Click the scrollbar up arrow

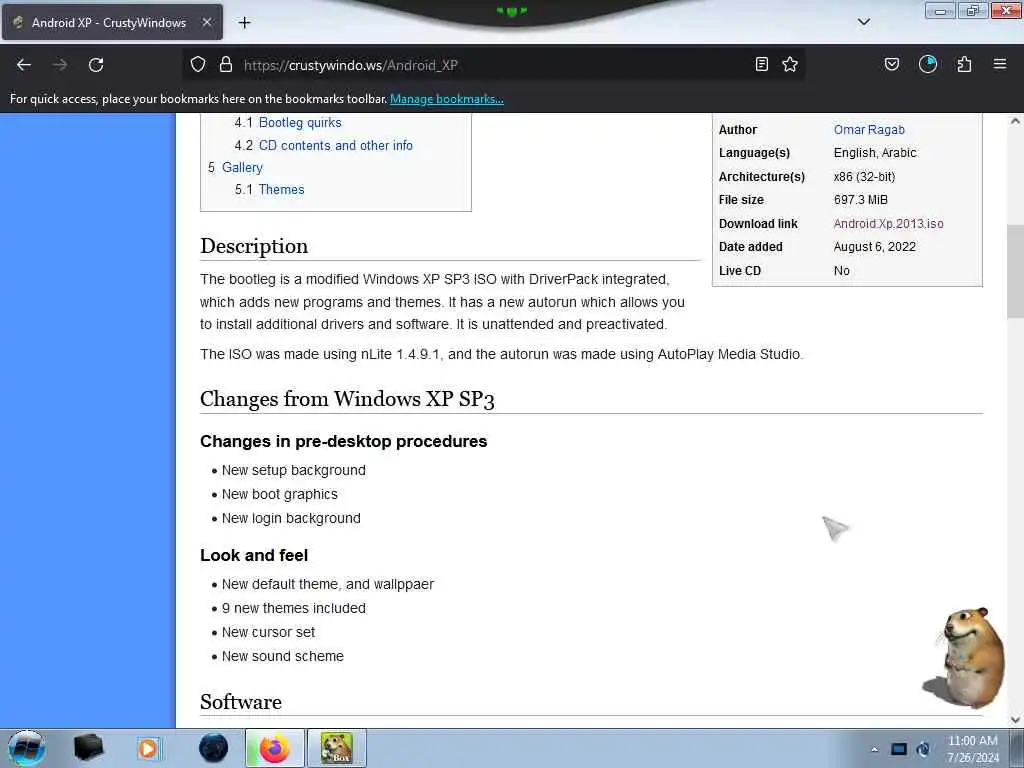coord(1015,121)
